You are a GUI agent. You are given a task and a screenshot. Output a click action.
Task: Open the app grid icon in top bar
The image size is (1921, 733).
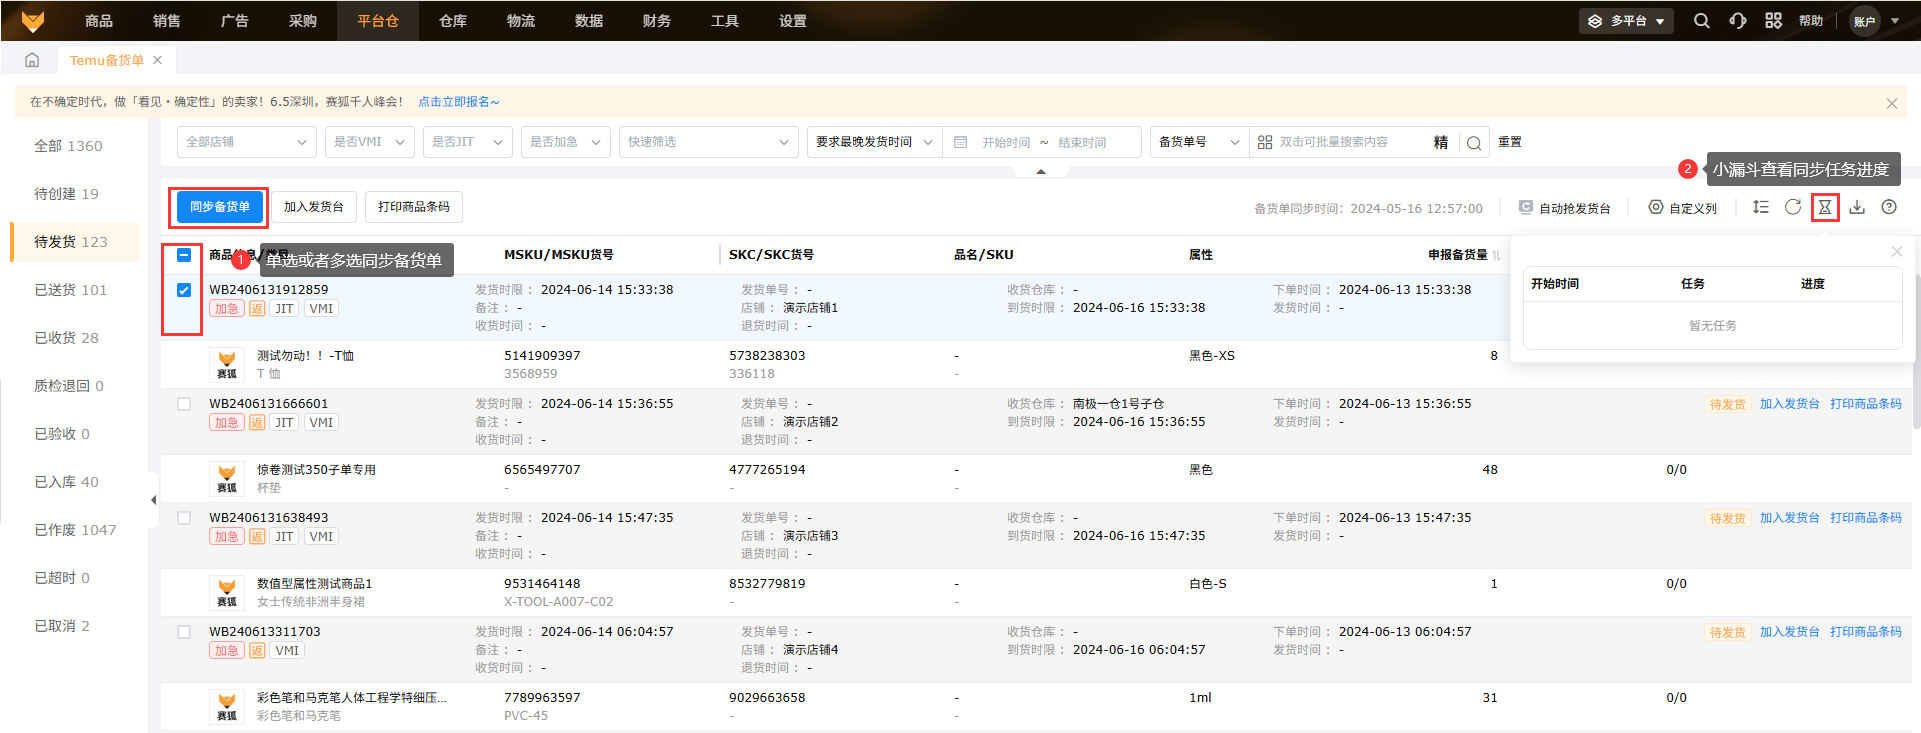click(1773, 21)
